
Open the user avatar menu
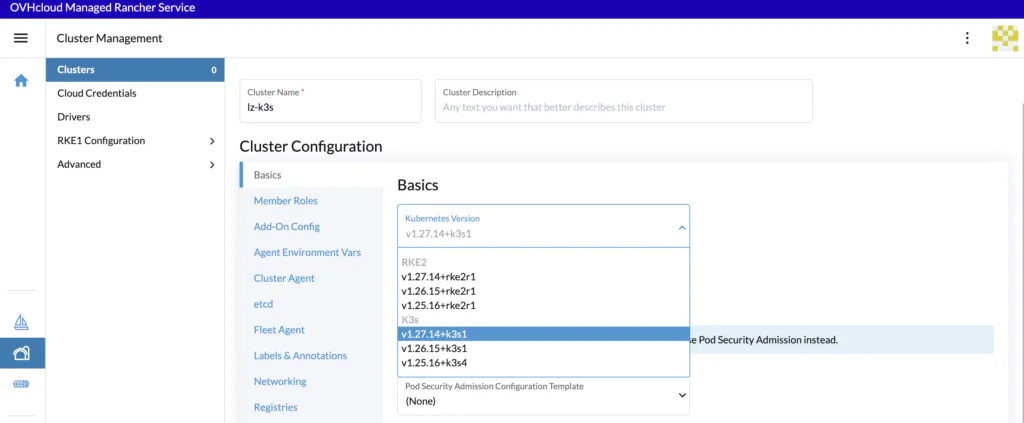pyautogui.click(x=1004, y=38)
